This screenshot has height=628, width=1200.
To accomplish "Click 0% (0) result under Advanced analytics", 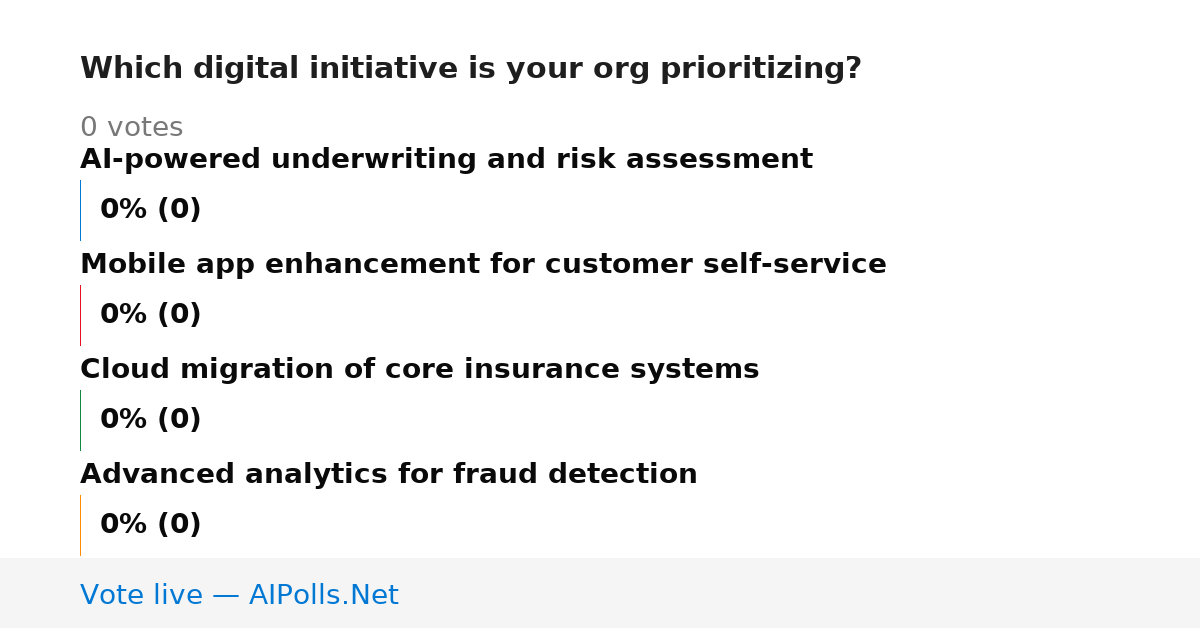I will click(150, 525).
